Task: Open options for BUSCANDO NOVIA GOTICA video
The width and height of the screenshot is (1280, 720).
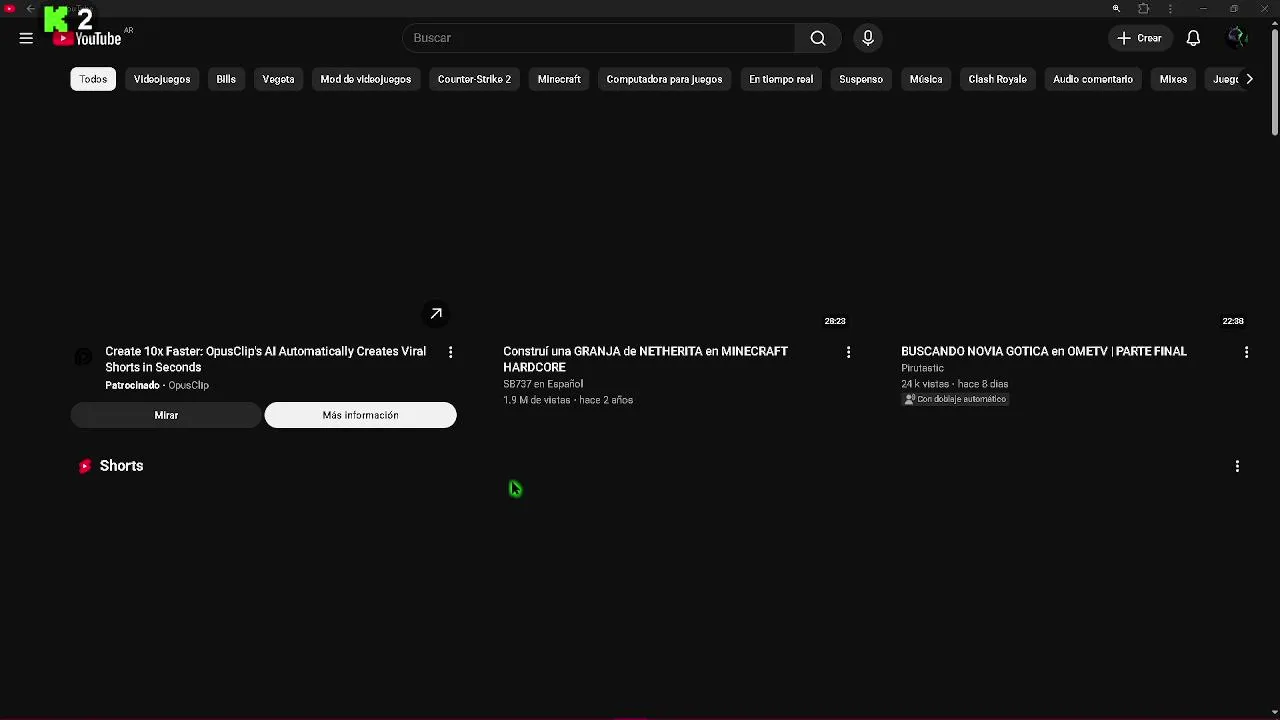Action: pyautogui.click(x=1246, y=352)
